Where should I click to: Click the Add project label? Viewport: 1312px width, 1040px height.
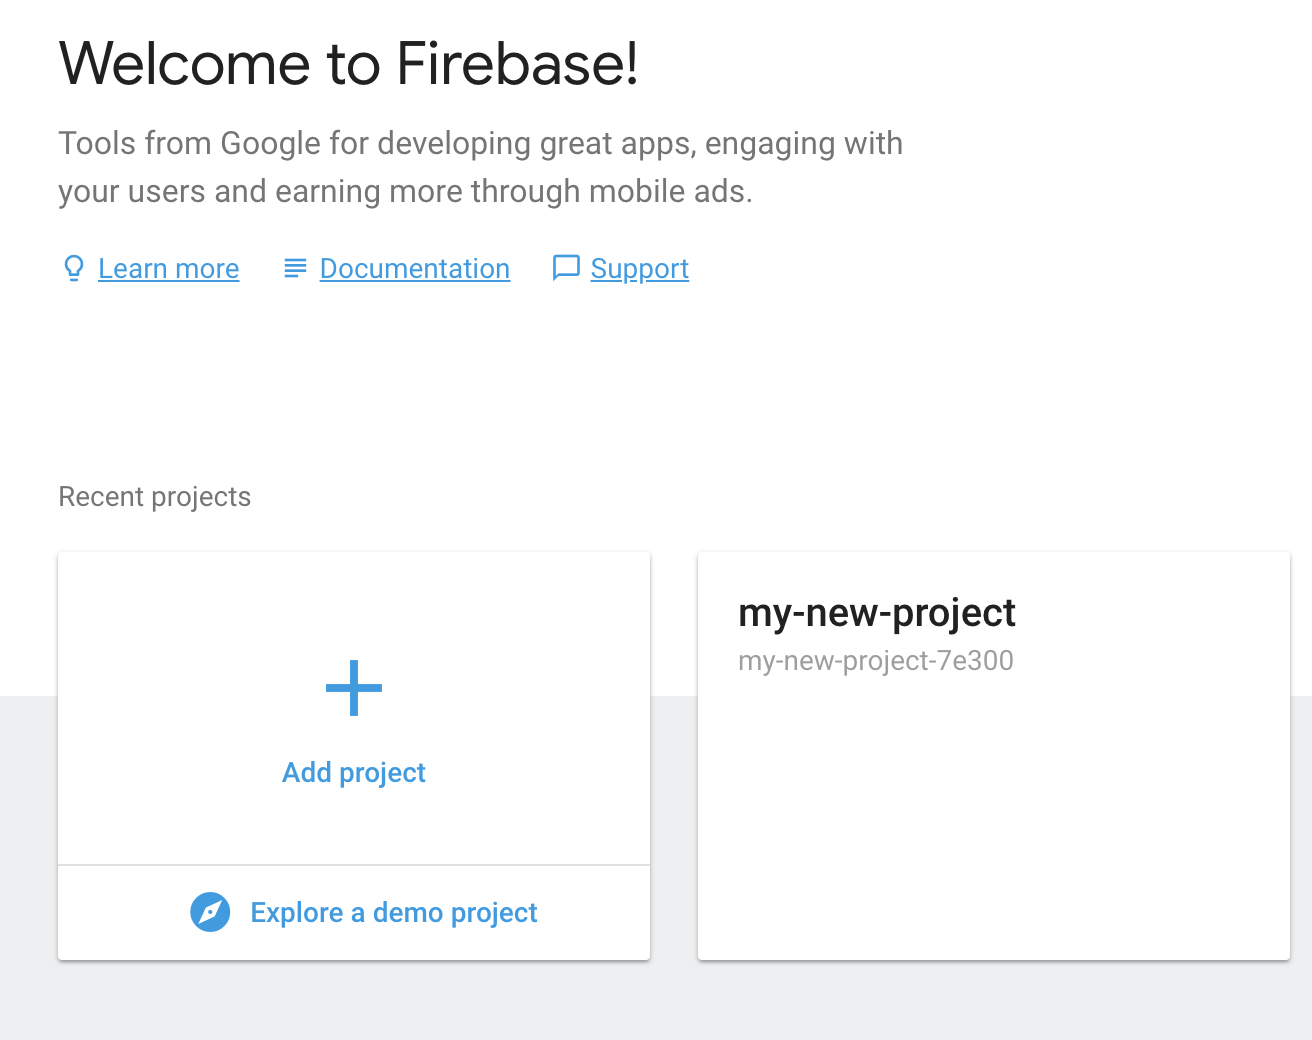(x=354, y=772)
